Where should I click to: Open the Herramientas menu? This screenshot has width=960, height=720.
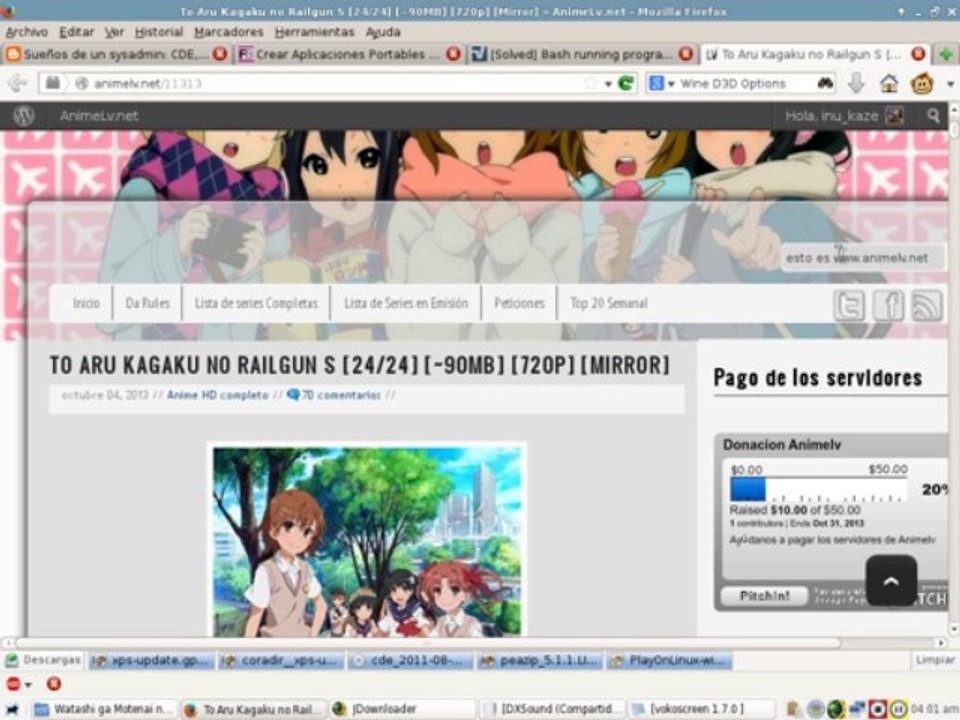click(x=314, y=32)
